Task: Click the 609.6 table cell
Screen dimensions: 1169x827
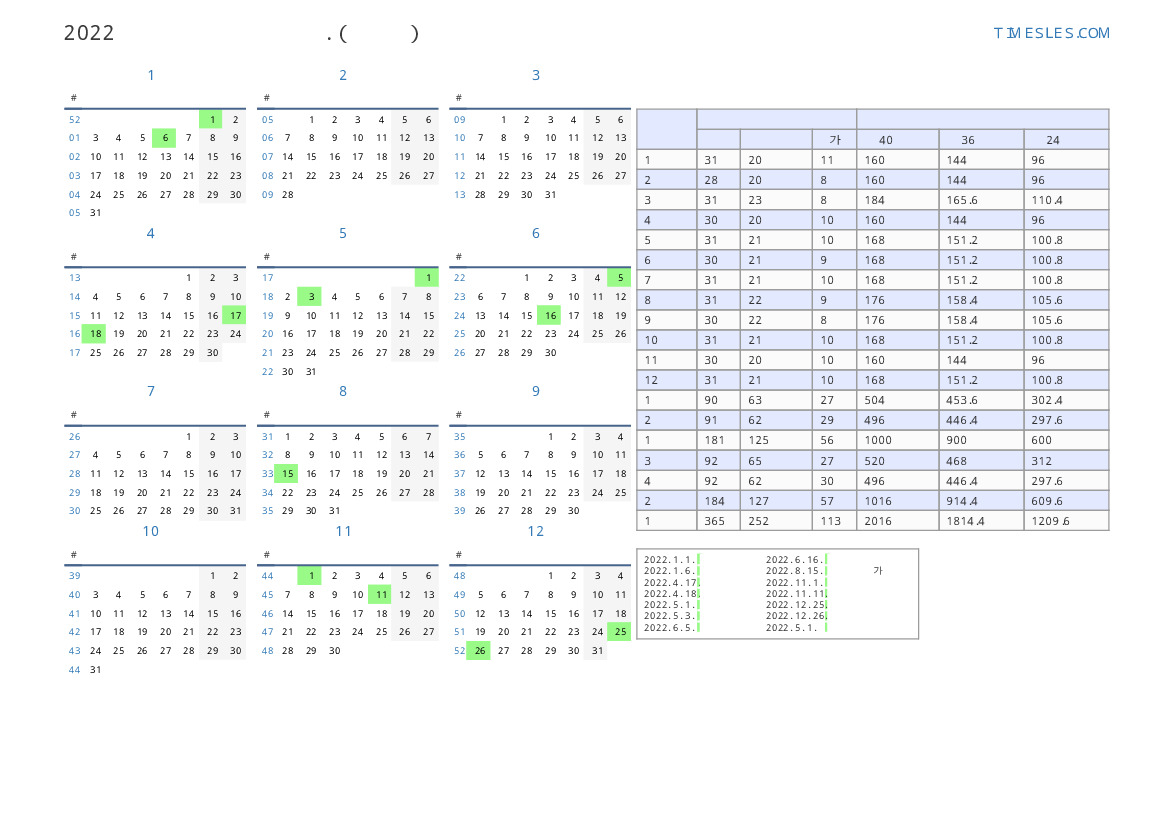Action: [1066, 501]
